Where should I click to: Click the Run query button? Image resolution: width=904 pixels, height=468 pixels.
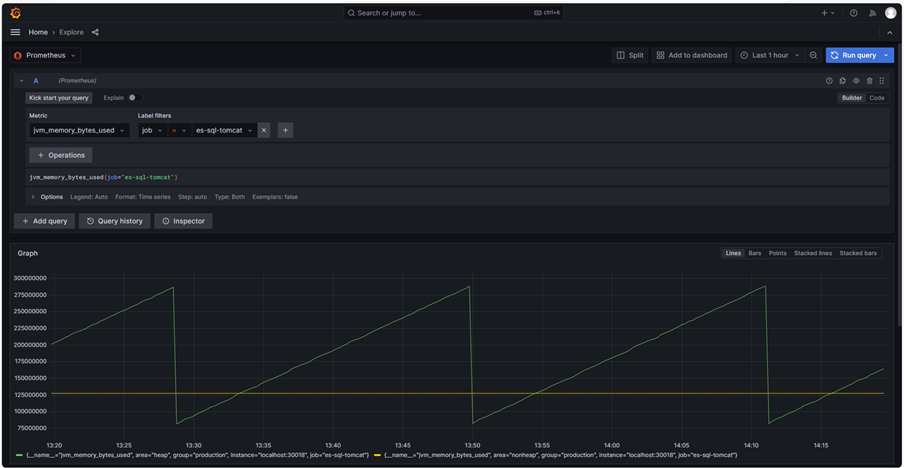coord(853,55)
